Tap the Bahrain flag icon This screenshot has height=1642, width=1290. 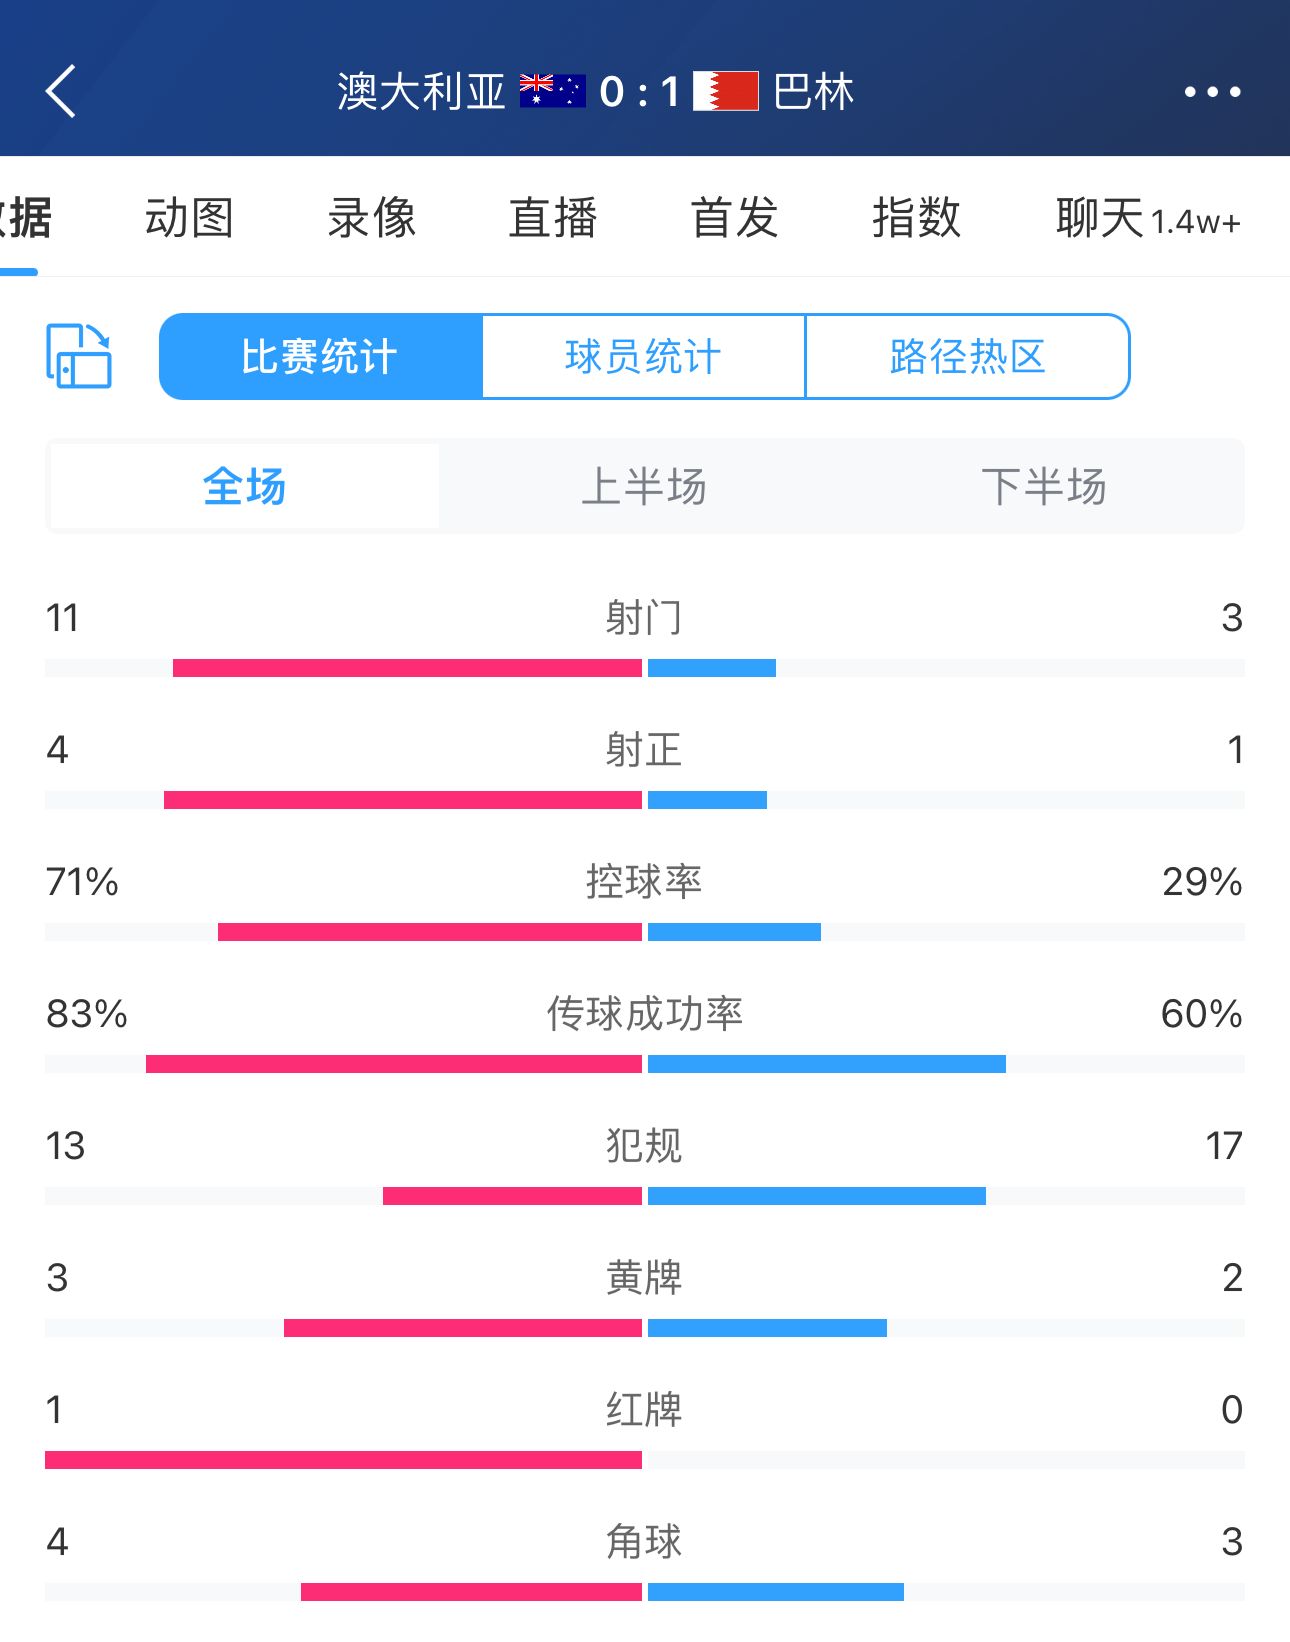click(725, 92)
